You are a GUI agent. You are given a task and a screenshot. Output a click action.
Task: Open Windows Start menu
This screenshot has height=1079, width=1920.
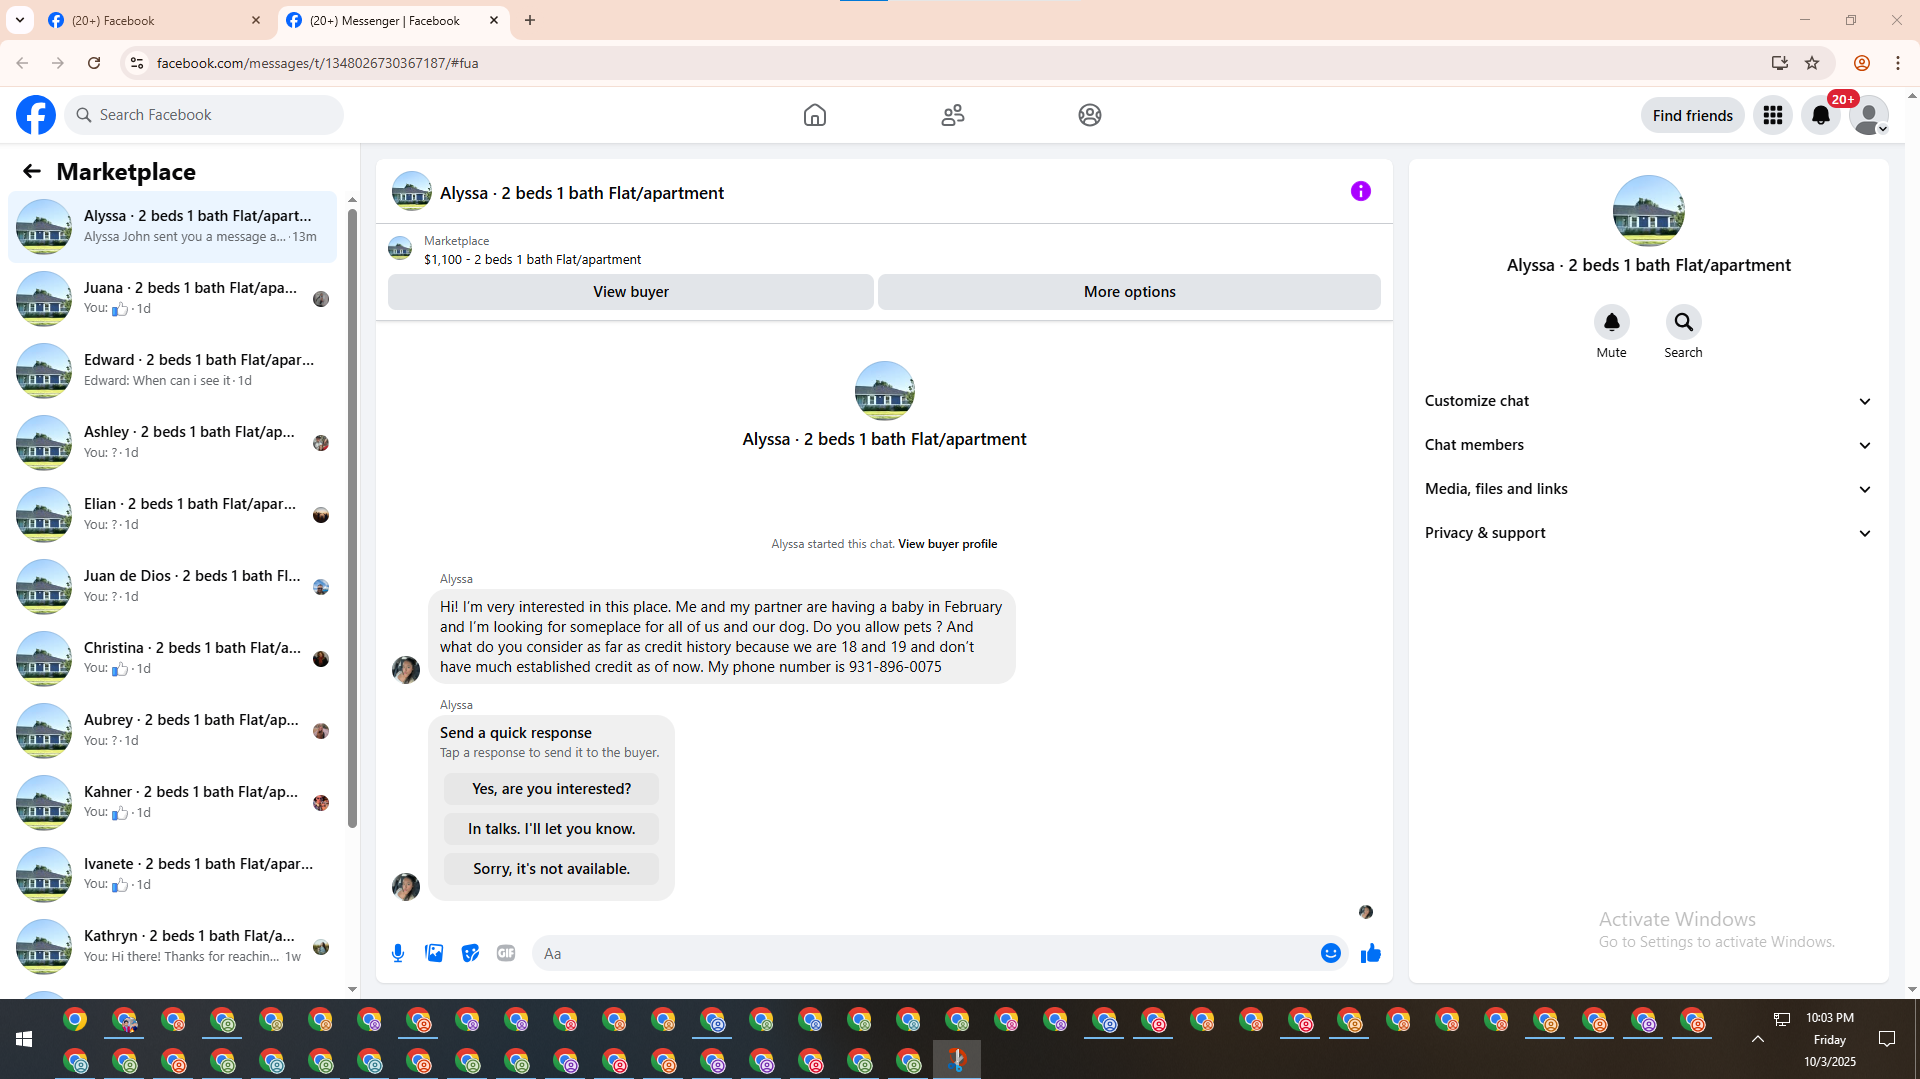[x=24, y=1039]
